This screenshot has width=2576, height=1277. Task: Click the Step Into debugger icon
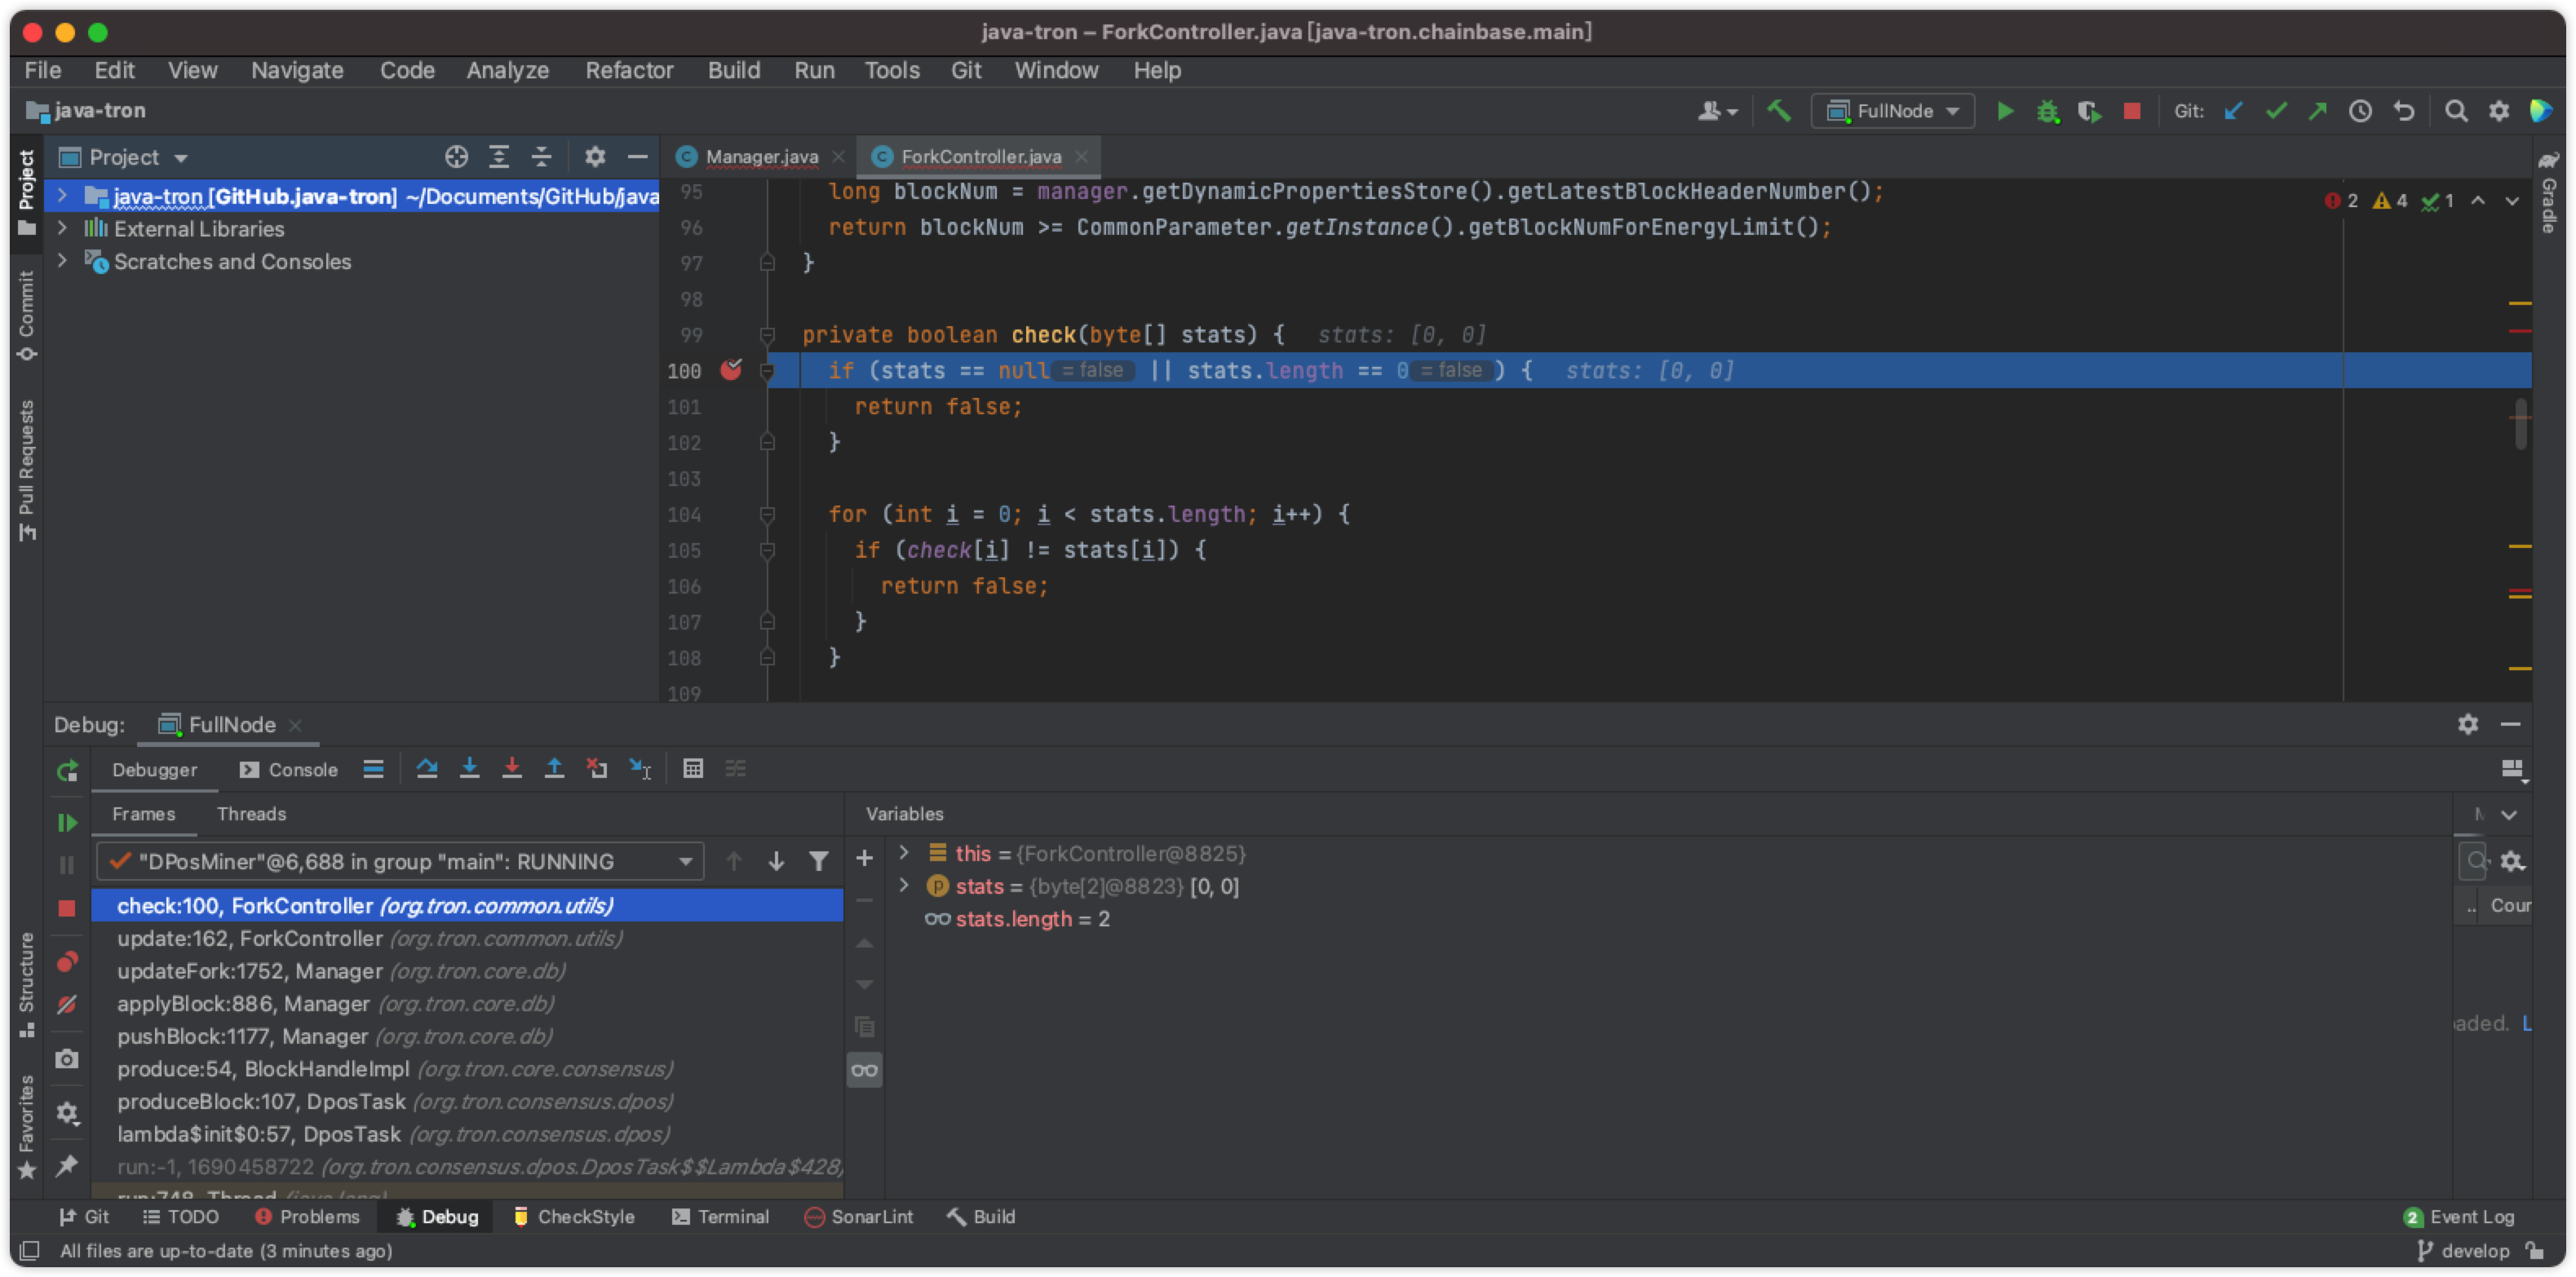pyautogui.click(x=469, y=768)
